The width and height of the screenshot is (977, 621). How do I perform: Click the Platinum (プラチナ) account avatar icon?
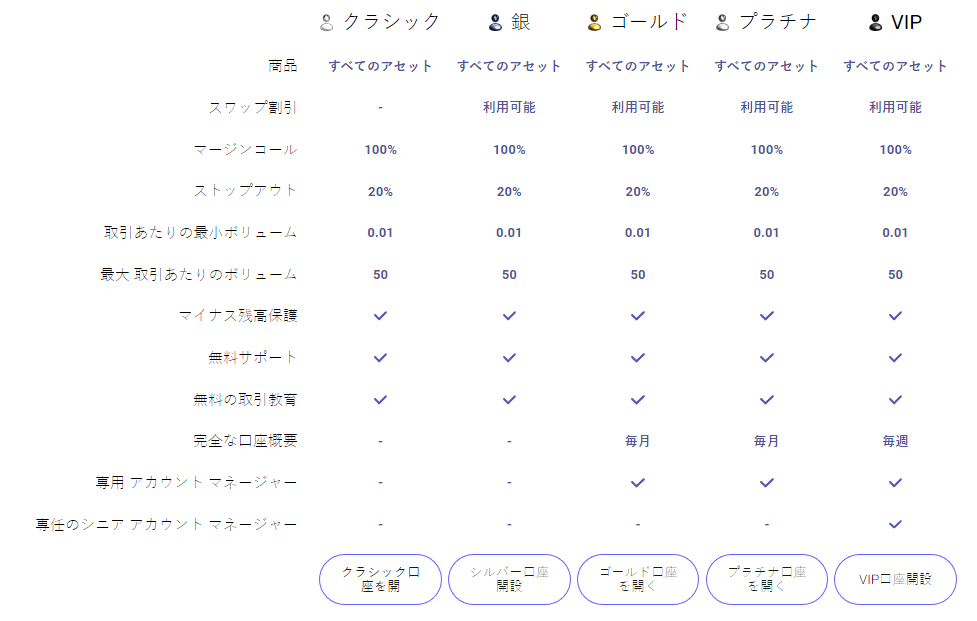point(723,22)
